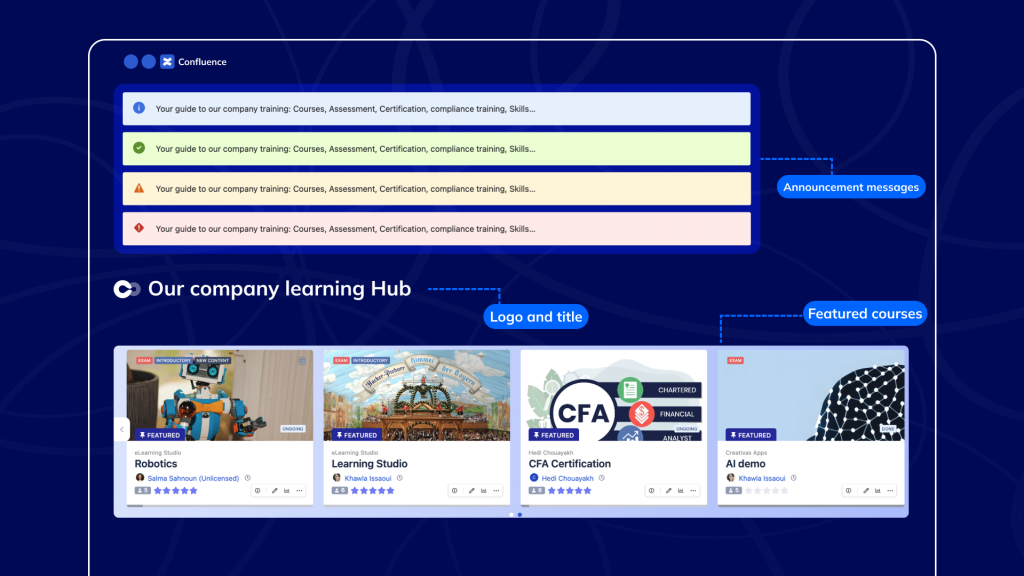Open the statistics chart icon on CFA Certification card
Viewport: 1024px width, 576px height.
pos(679,491)
